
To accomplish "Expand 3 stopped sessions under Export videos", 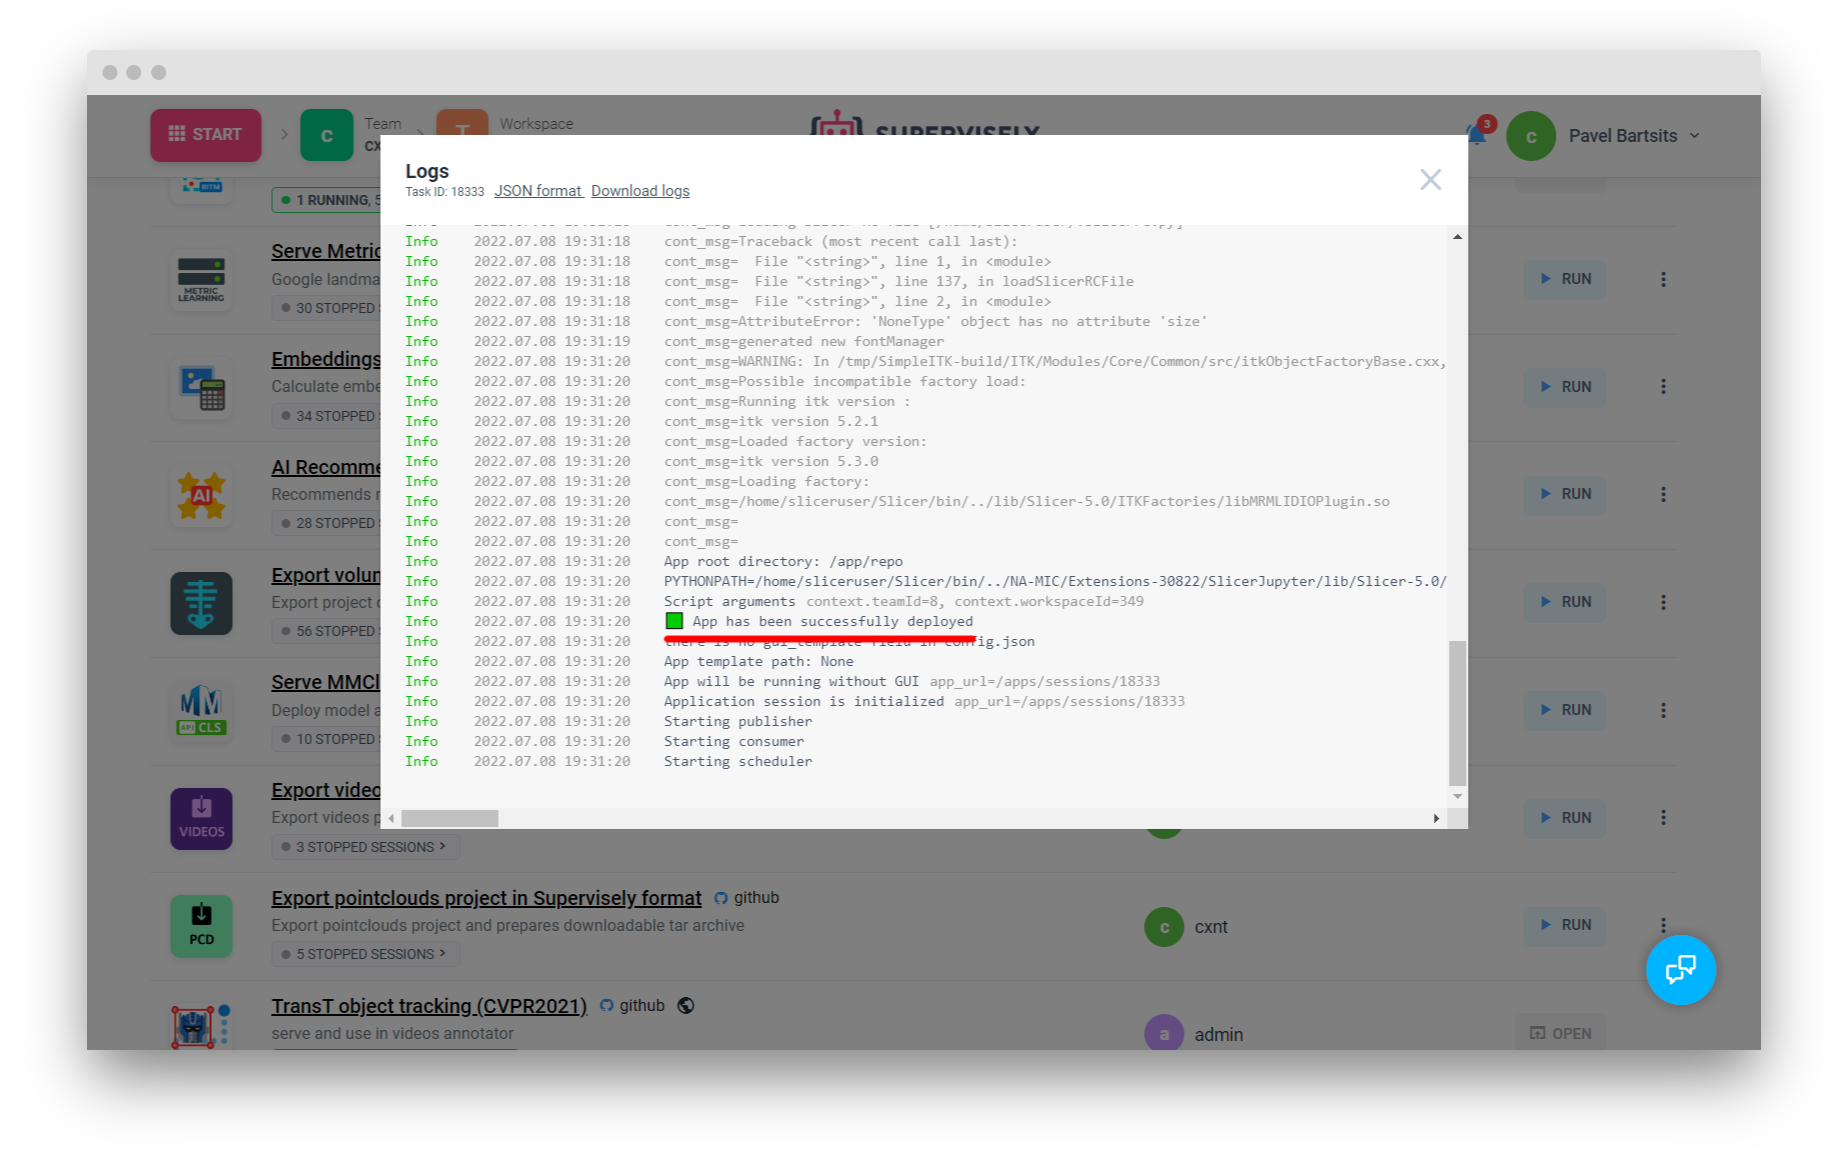I will tap(364, 847).
